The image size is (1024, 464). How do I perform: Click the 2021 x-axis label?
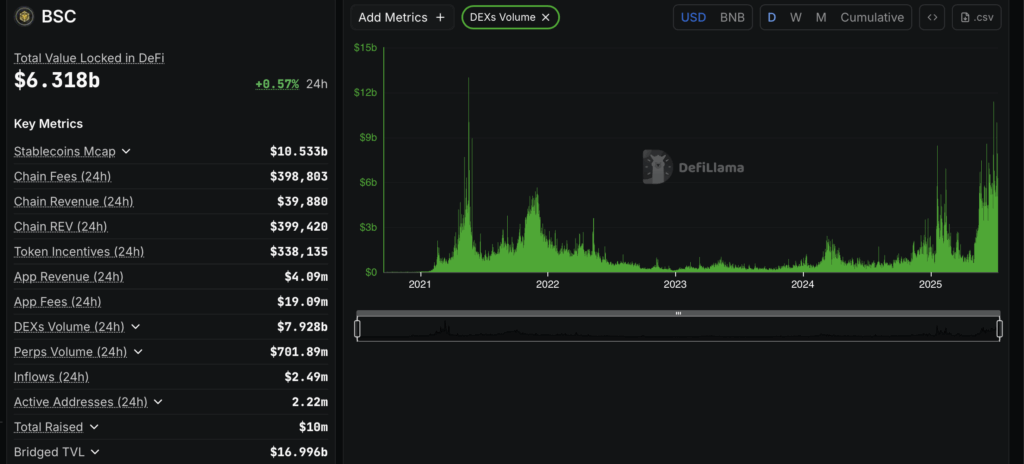pos(420,284)
